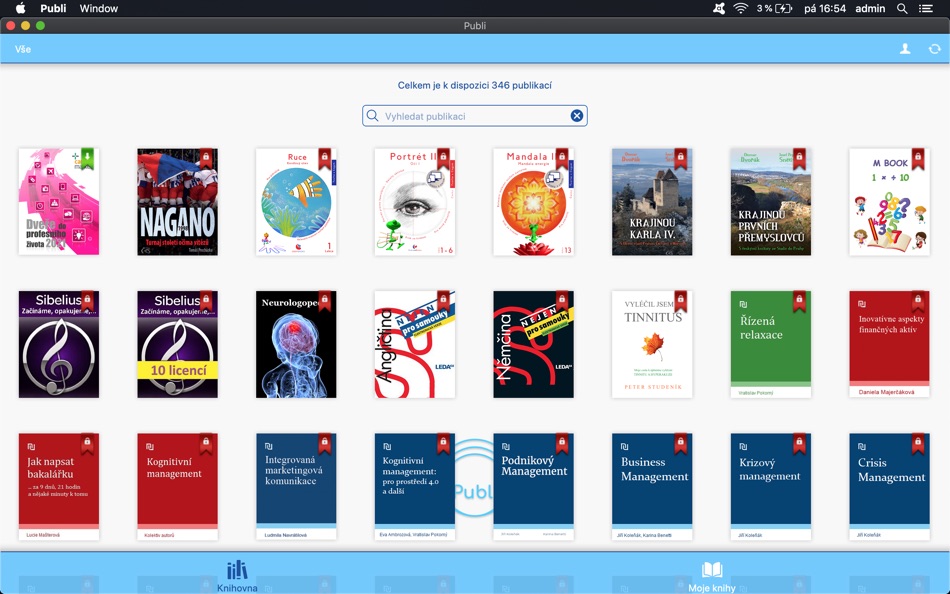
Task: Click lock ribbon on Řízená relaxace book
Action: coord(799,301)
